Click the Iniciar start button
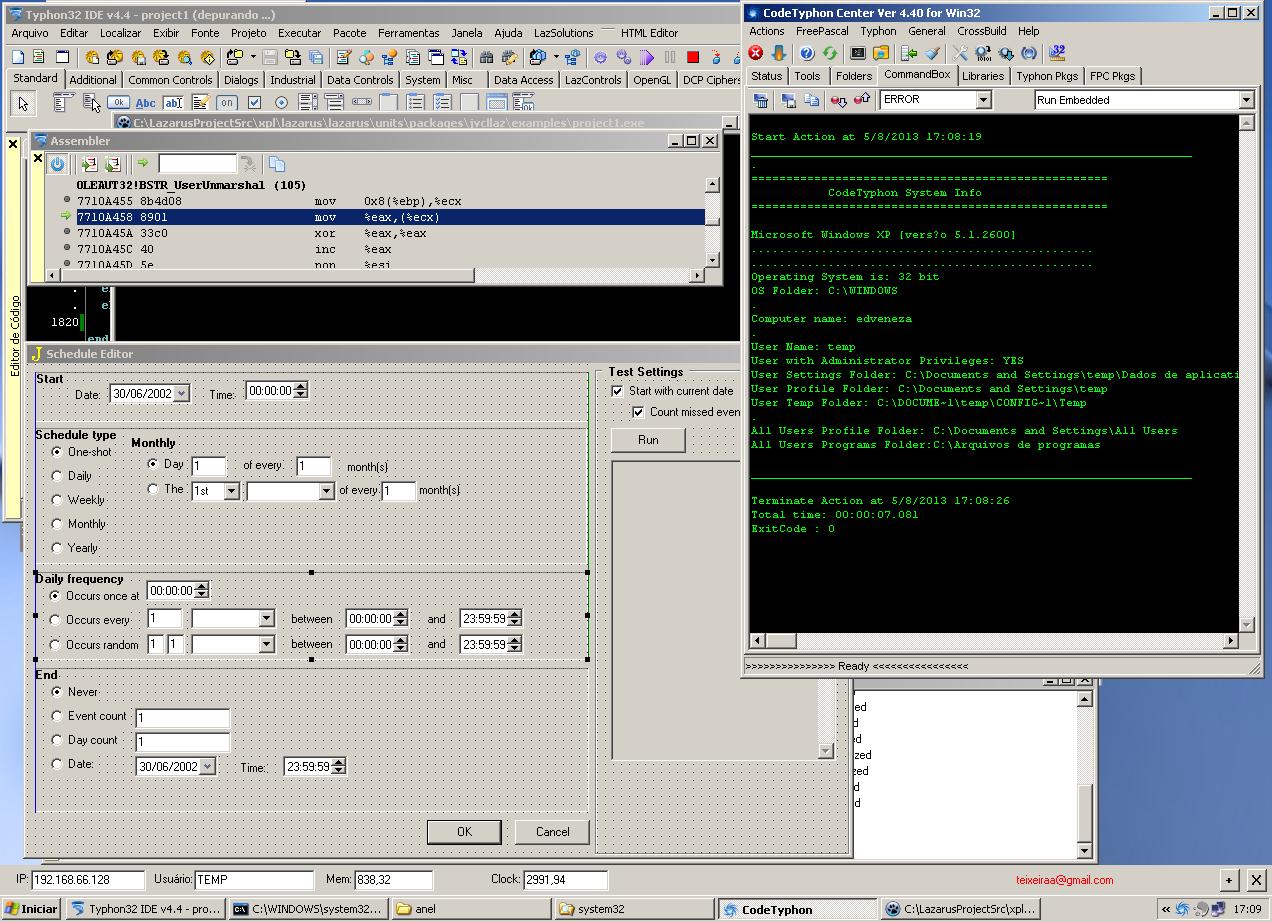The width and height of the screenshot is (1272, 922). (32, 909)
